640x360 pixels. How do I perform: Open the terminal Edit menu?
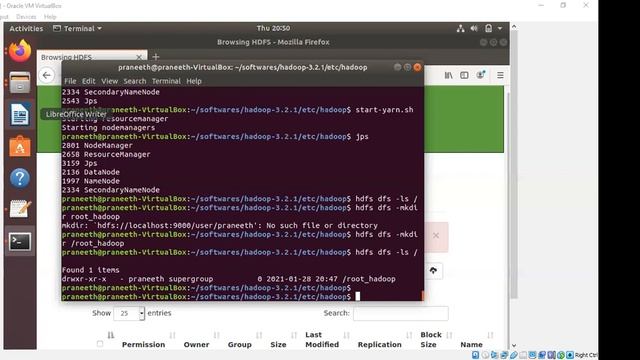coord(88,81)
